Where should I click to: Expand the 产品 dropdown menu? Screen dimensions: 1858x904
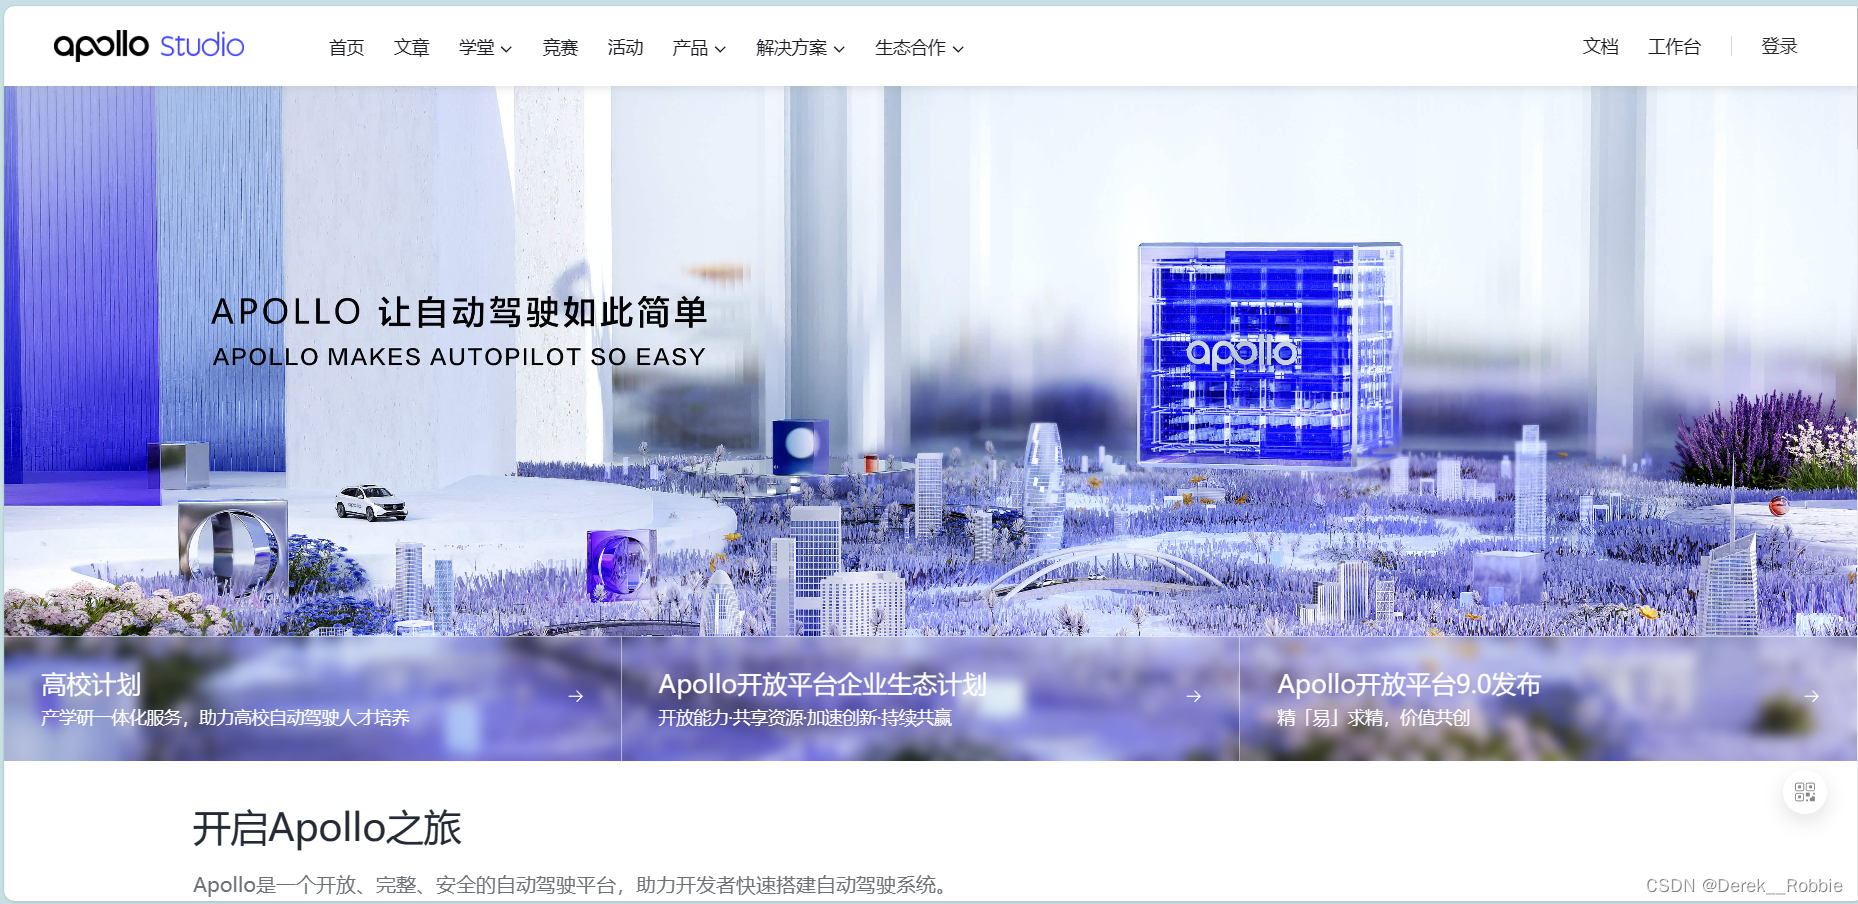click(x=699, y=47)
